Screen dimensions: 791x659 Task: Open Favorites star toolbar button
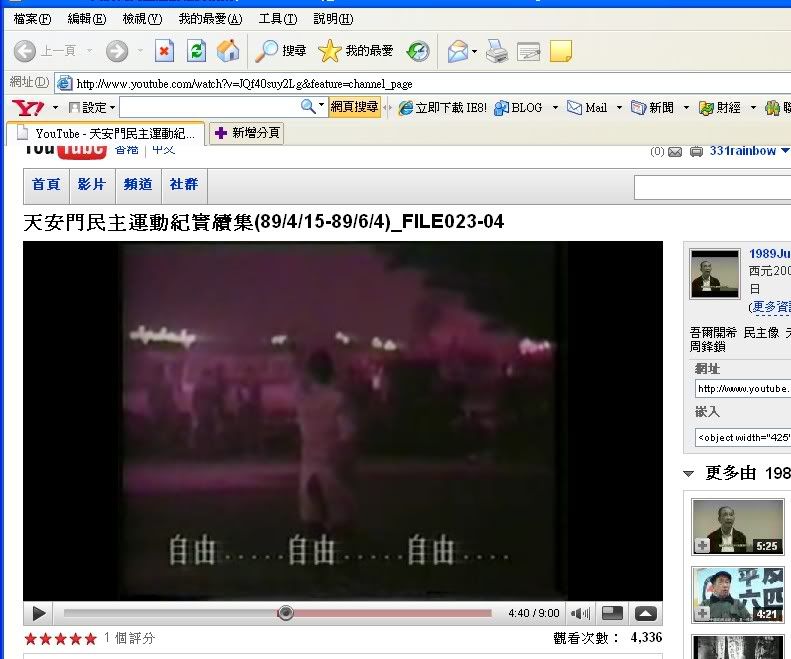356,51
